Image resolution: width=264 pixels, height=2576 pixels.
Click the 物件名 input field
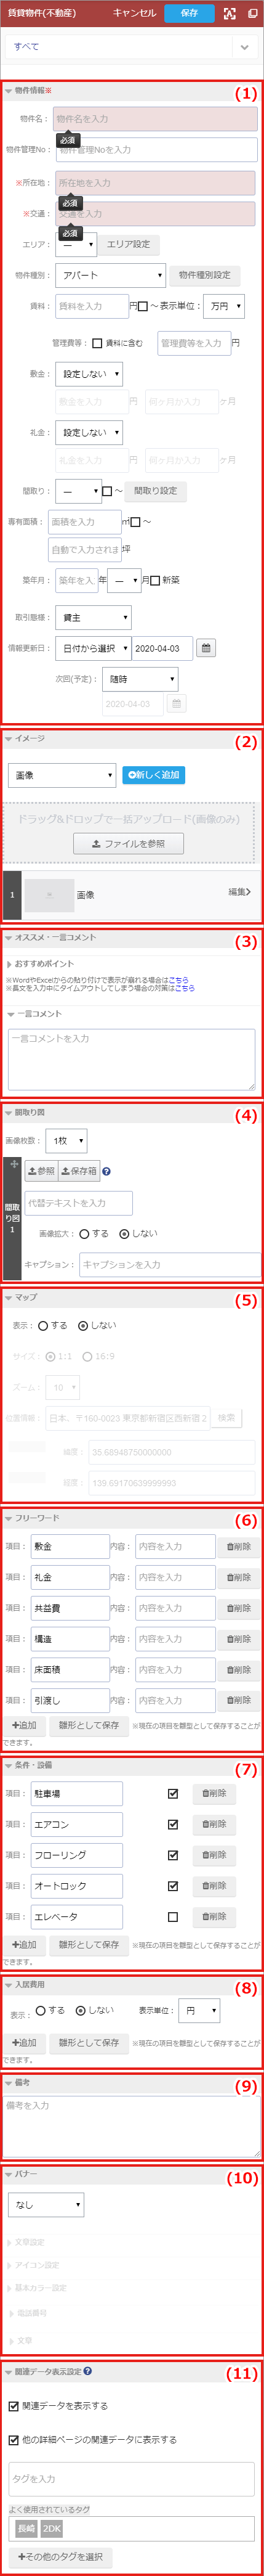[x=155, y=119]
